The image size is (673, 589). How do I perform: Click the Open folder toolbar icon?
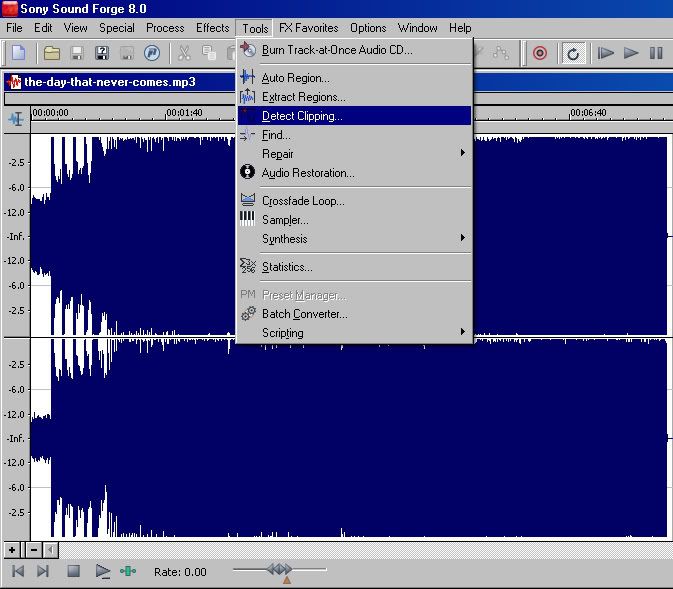tap(52, 53)
